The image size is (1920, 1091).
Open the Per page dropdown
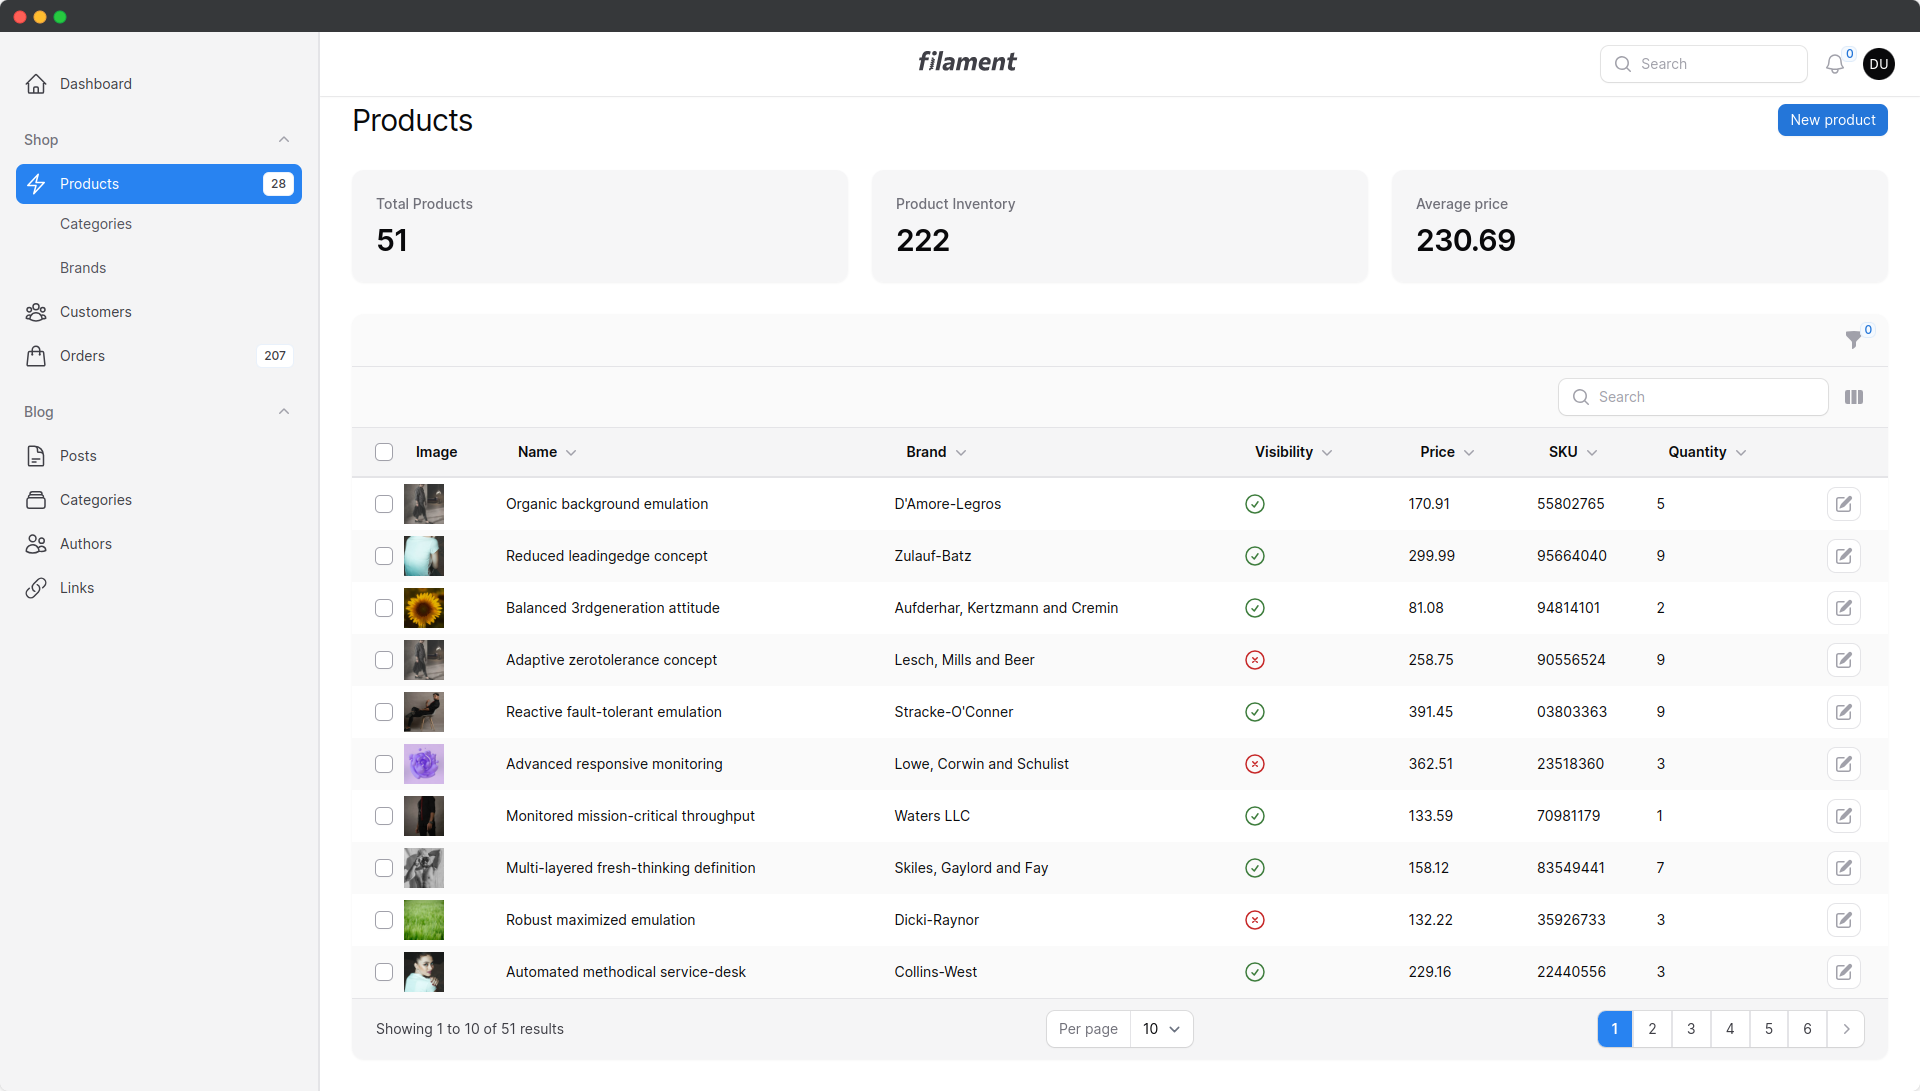(1160, 1029)
